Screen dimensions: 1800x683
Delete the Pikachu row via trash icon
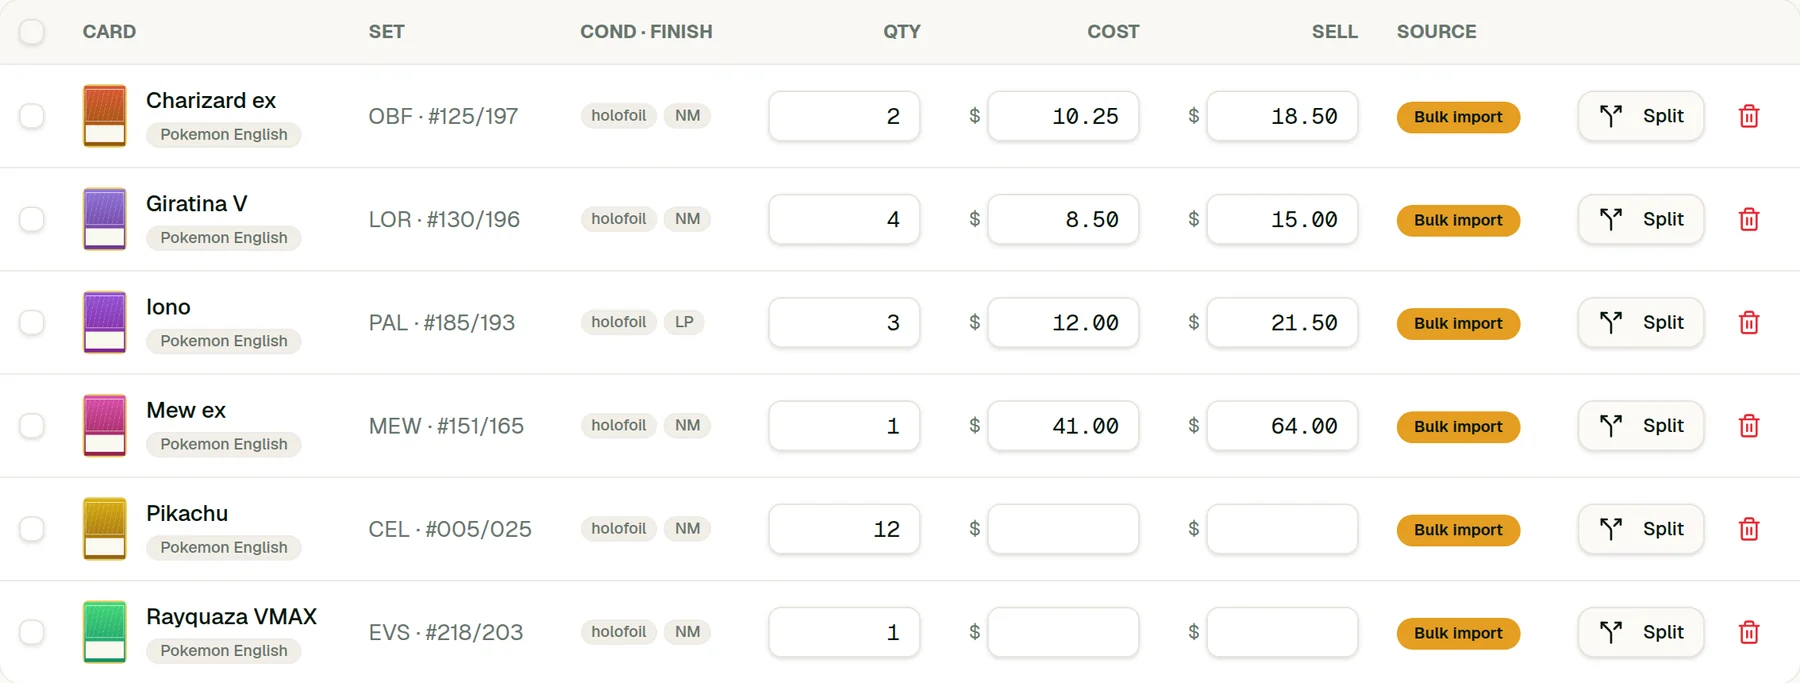pyautogui.click(x=1749, y=529)
